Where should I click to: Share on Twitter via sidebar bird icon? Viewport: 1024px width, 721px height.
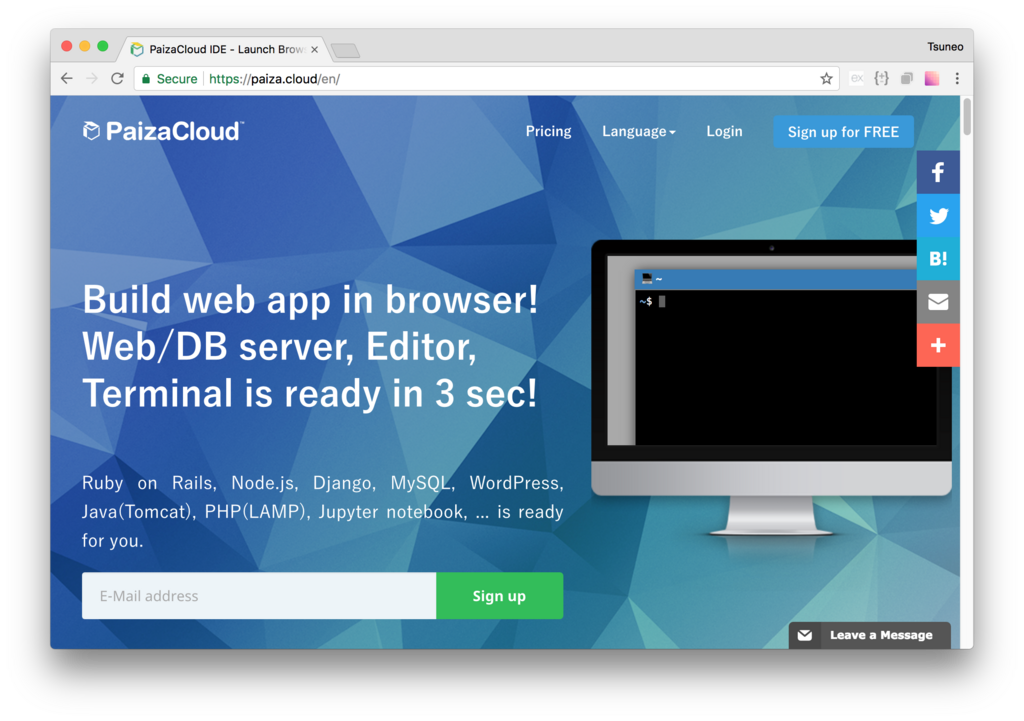(938, 216)
